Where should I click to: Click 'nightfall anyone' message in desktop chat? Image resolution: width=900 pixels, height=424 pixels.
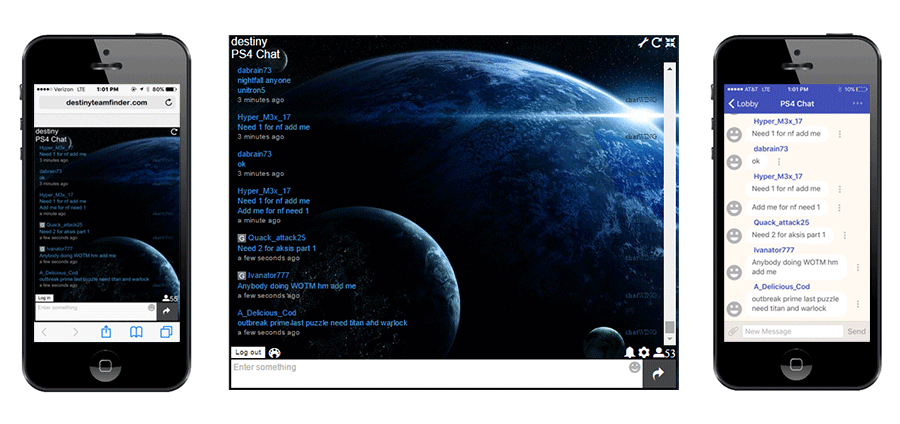(264, 80)
